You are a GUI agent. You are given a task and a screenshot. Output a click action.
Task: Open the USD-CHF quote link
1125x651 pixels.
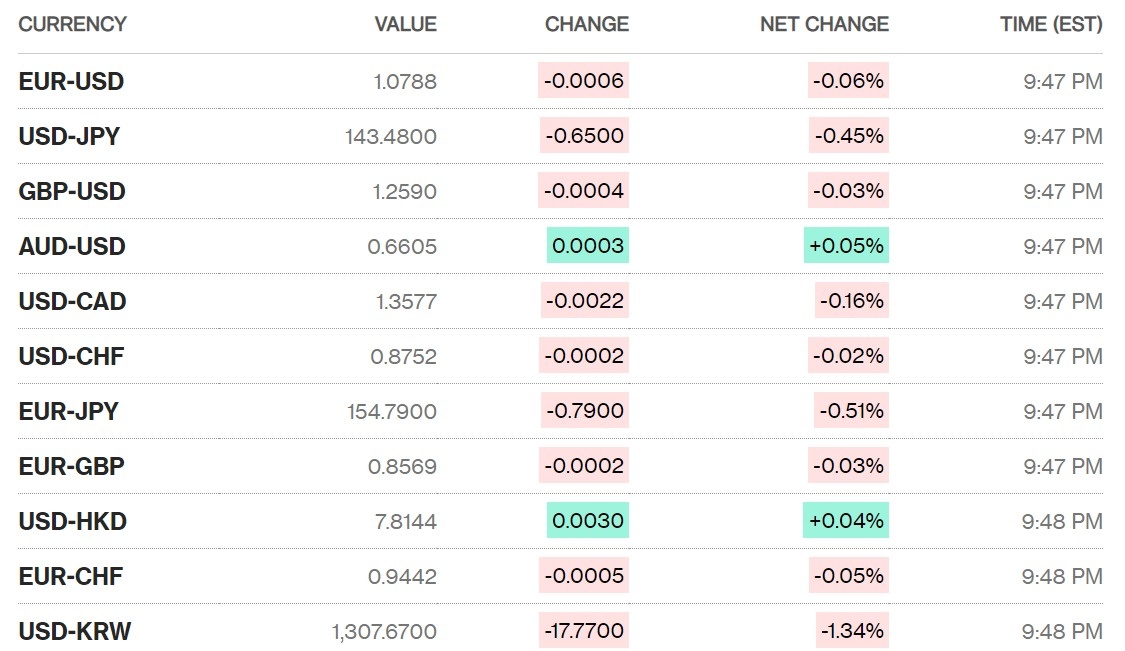(x=71, y=357)
